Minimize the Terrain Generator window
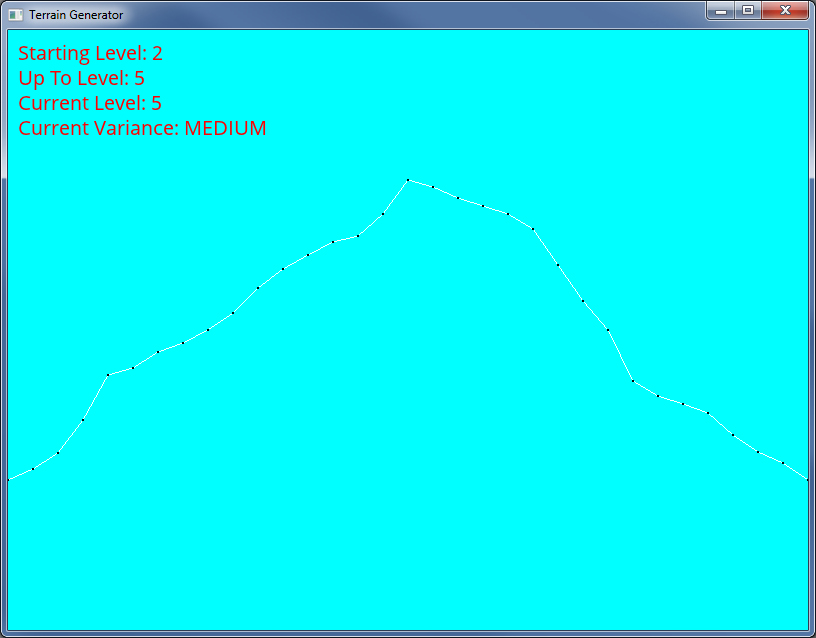 pos(720,11)
